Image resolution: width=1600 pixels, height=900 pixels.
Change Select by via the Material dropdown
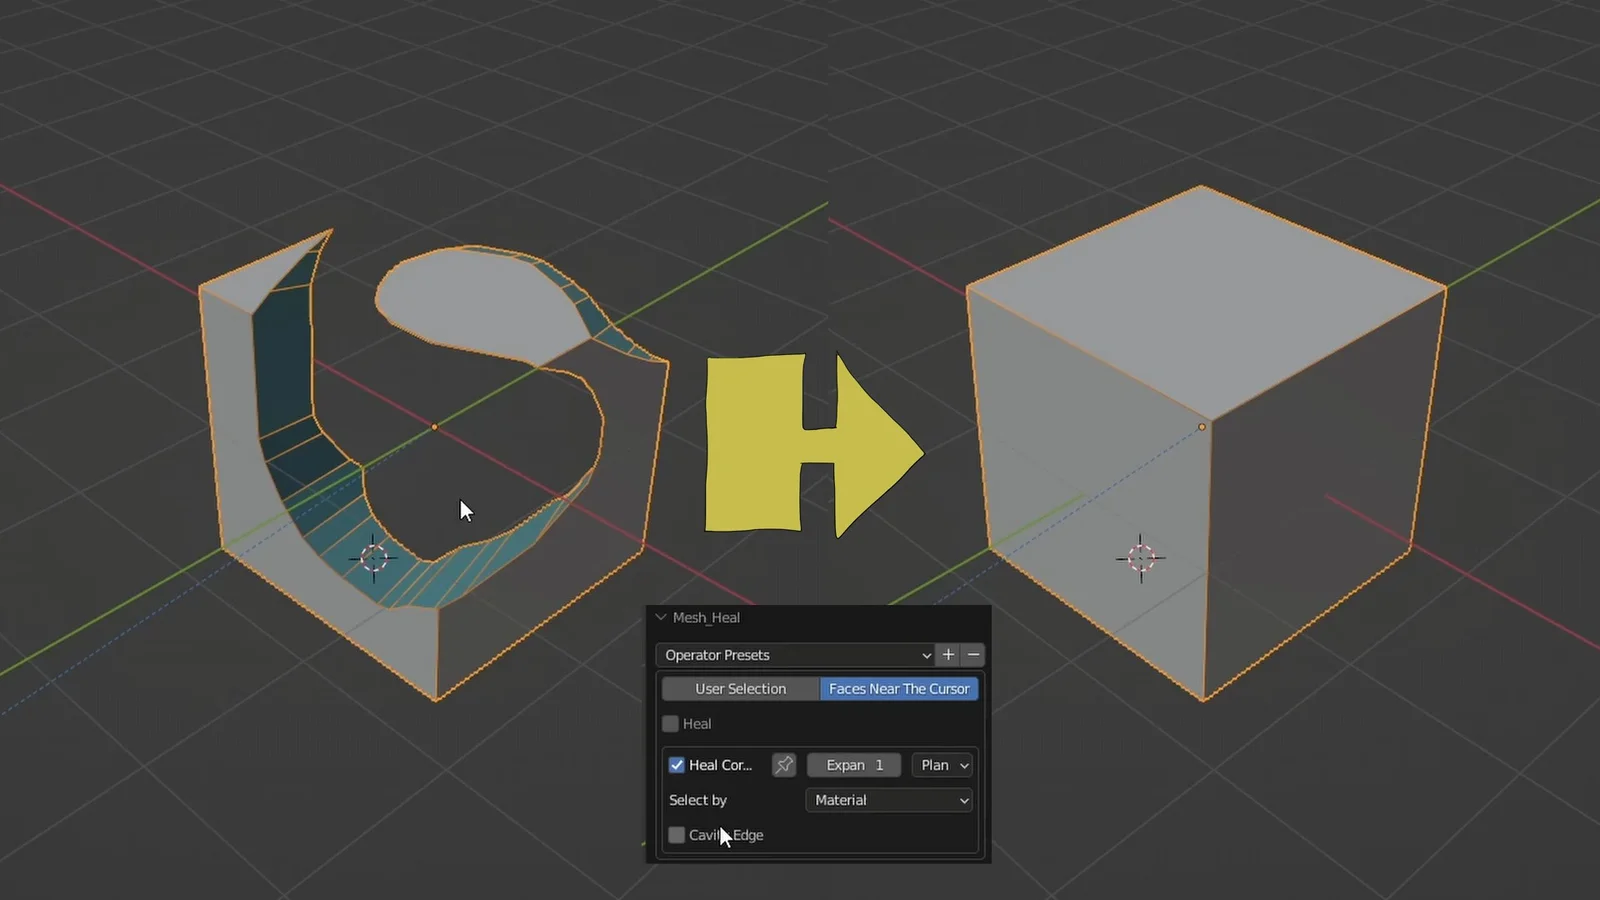(x=888, y=800)
